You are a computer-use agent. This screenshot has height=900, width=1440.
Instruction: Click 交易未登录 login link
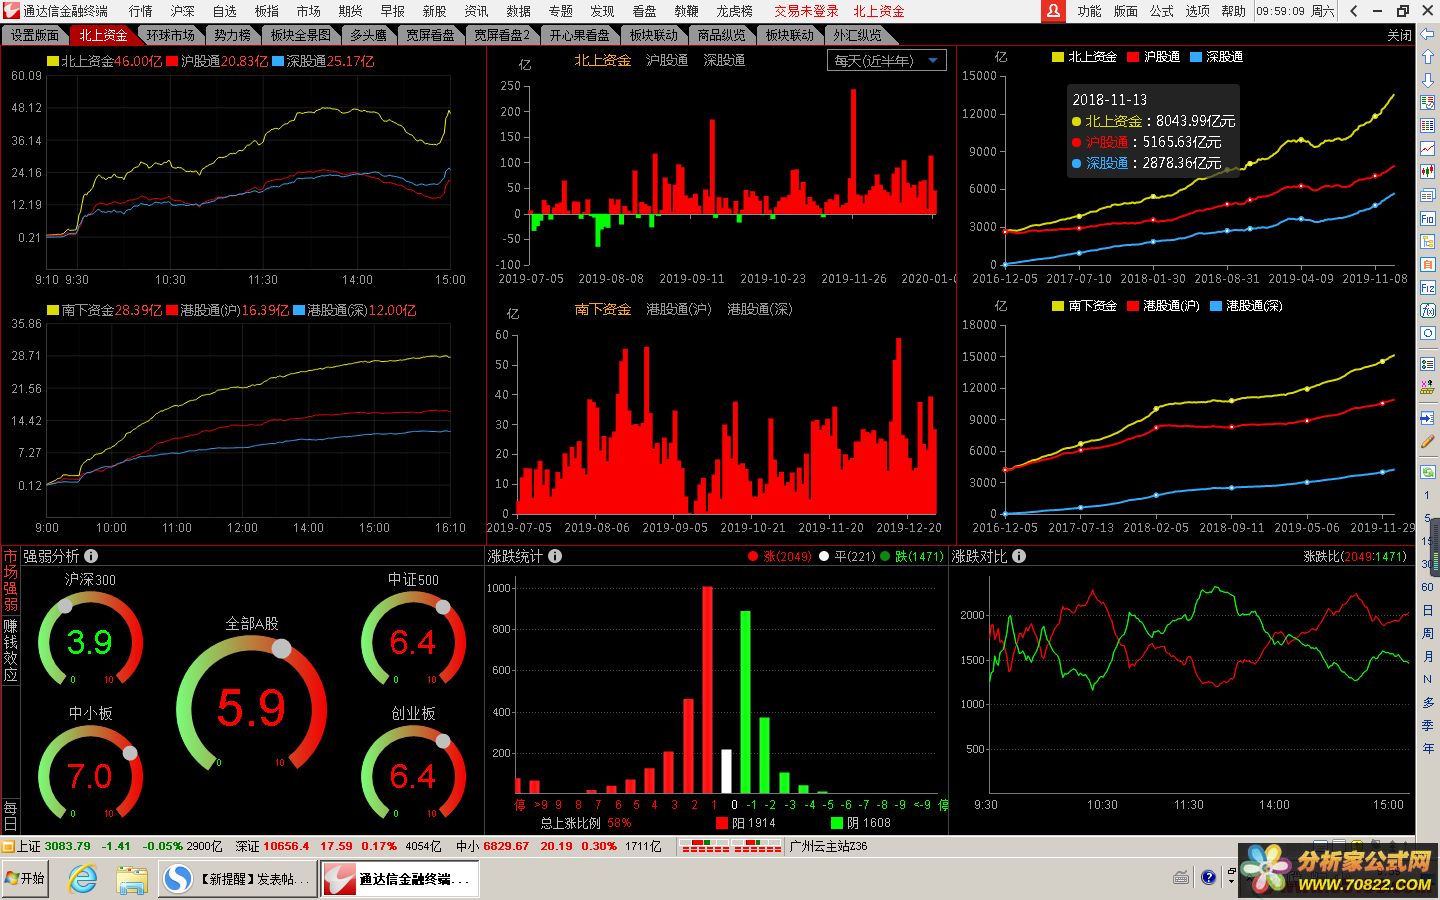click(806, 11)
